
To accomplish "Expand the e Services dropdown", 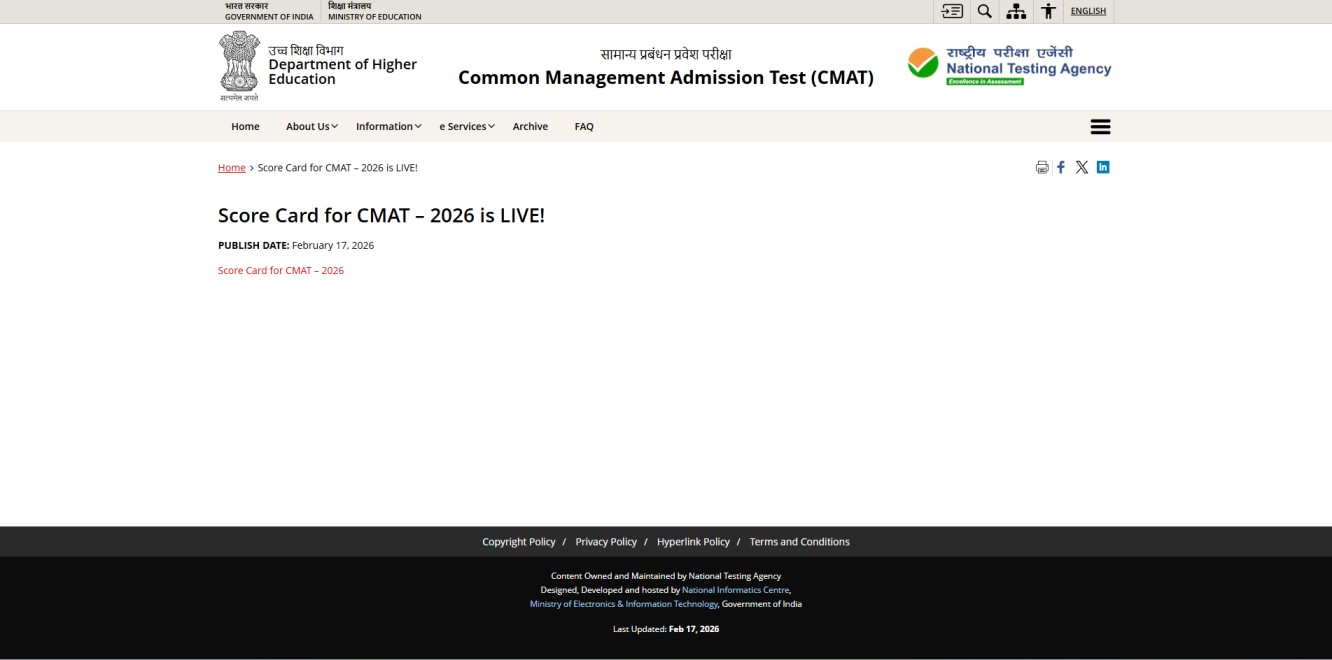I will [465, 126].
